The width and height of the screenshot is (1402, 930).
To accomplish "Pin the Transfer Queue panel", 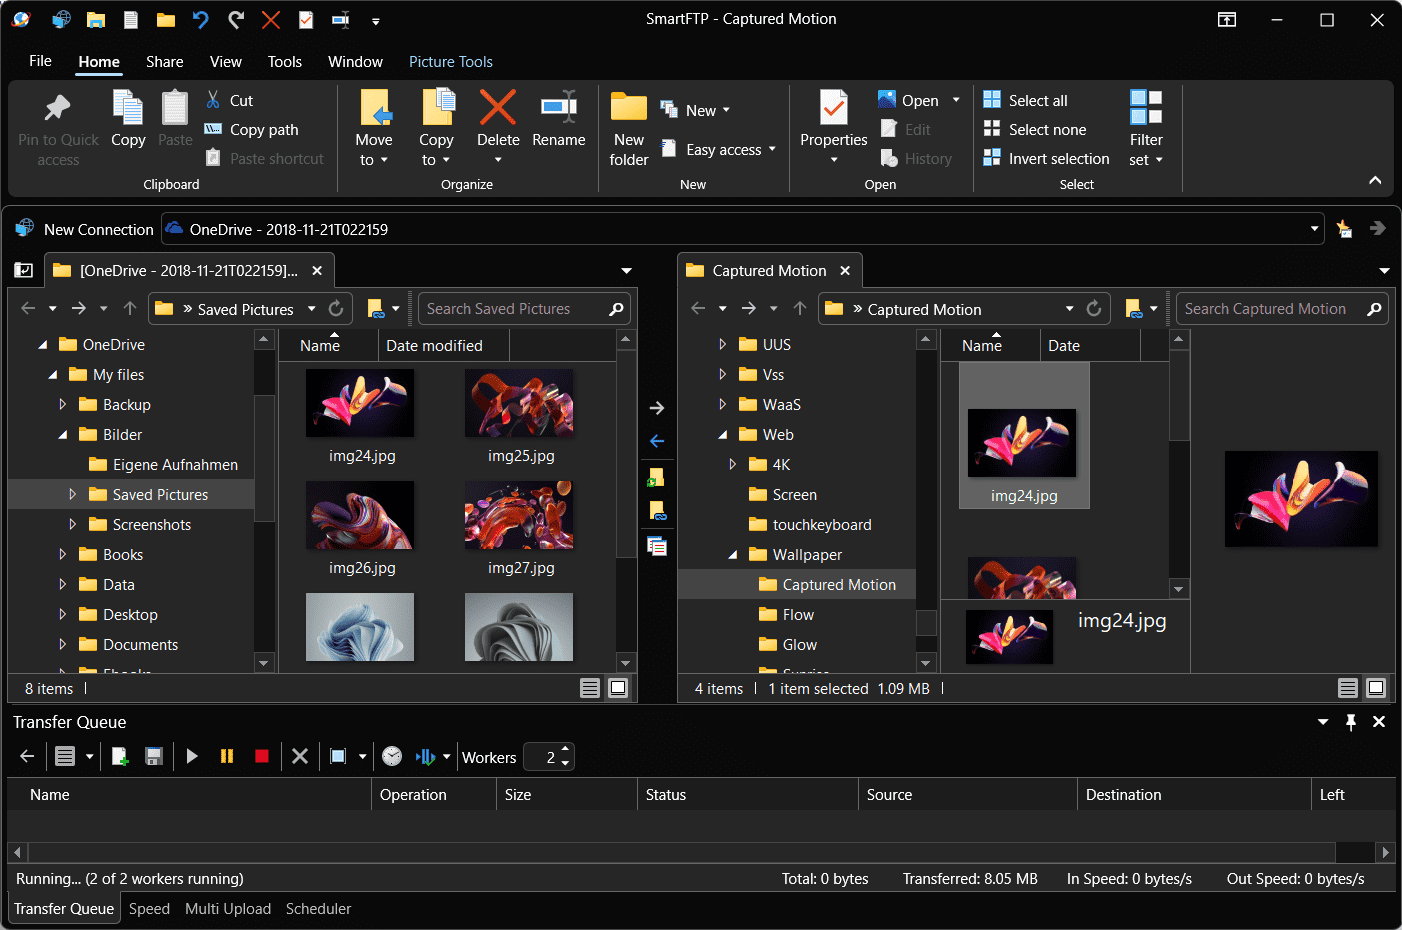I will click(1351, 722).
